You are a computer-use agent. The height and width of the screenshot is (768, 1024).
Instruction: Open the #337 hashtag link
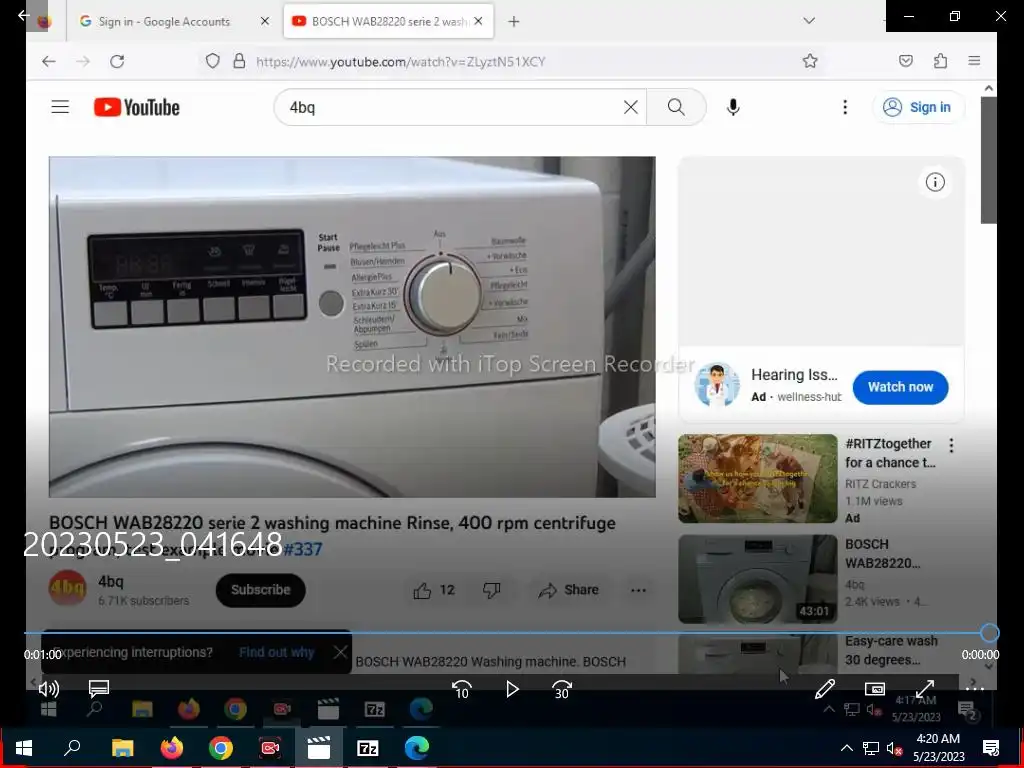click(x=302, y=549)
